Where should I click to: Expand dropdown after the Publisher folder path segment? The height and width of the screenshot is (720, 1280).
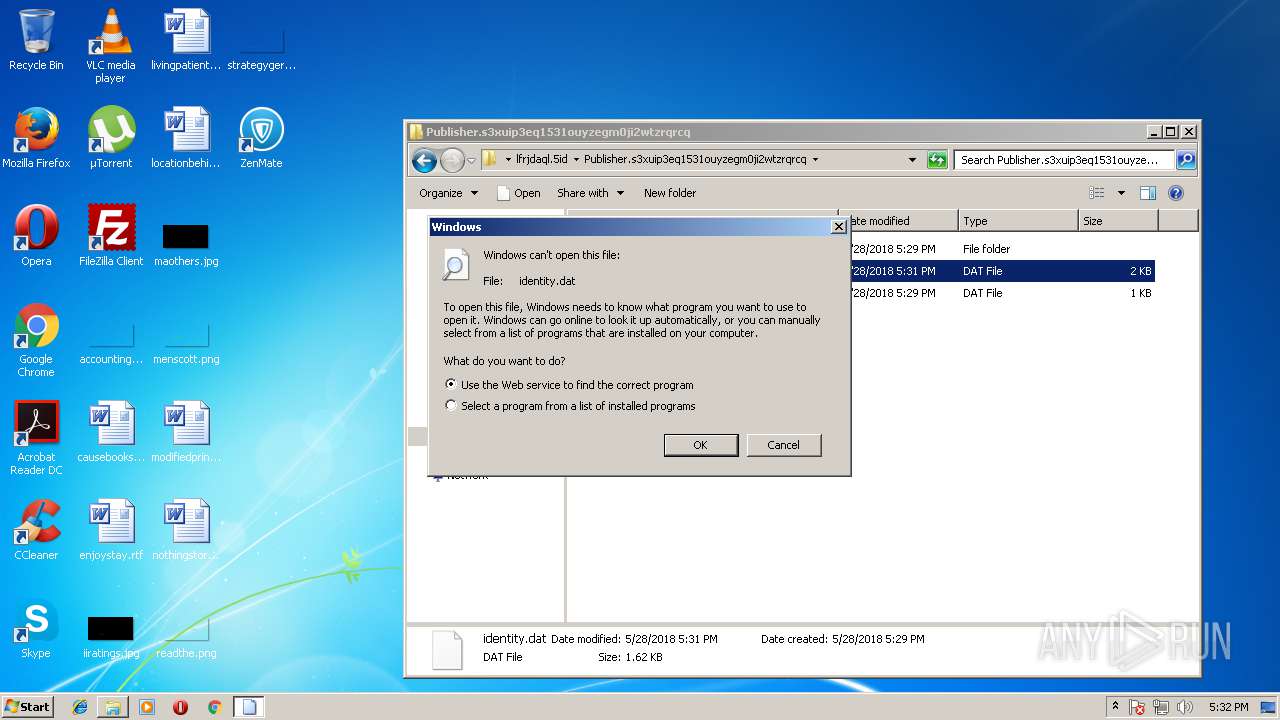tap(816, 159)
